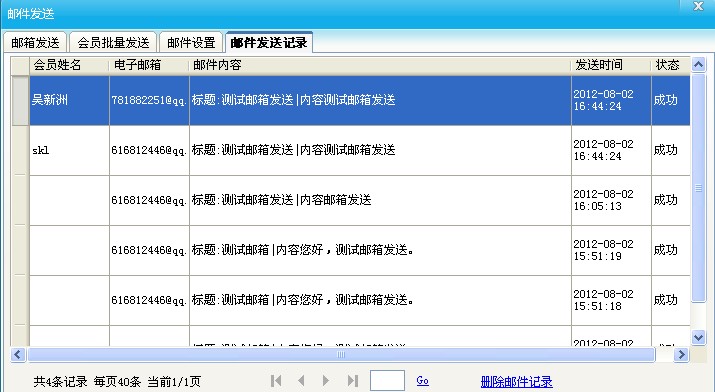Screen dimensions: 715x392
Task: Switch to the 邮箱发送 tab
Action: tap(36, 42)
